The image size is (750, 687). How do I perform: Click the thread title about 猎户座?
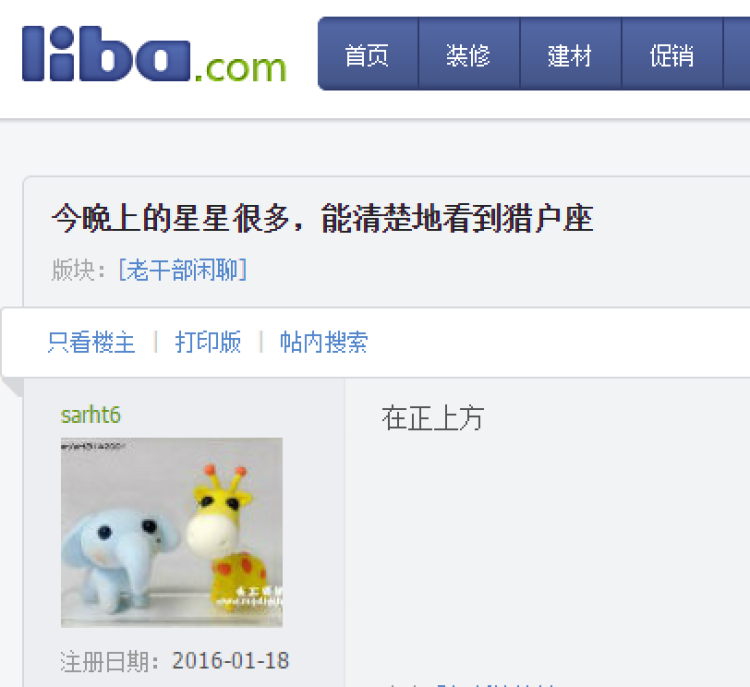point(323,218)
